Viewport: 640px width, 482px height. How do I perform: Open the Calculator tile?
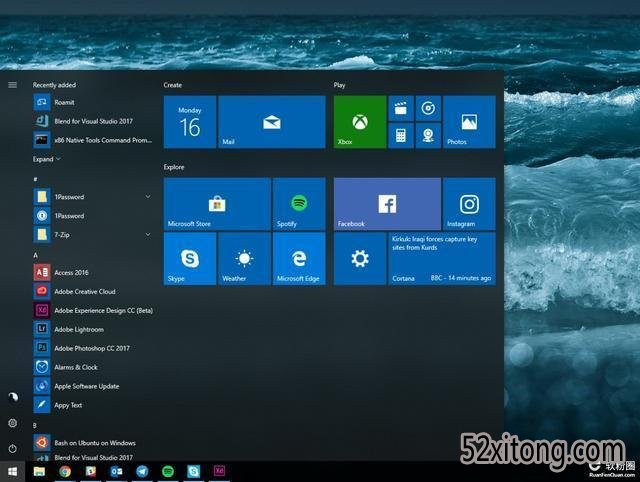(401, 135)
